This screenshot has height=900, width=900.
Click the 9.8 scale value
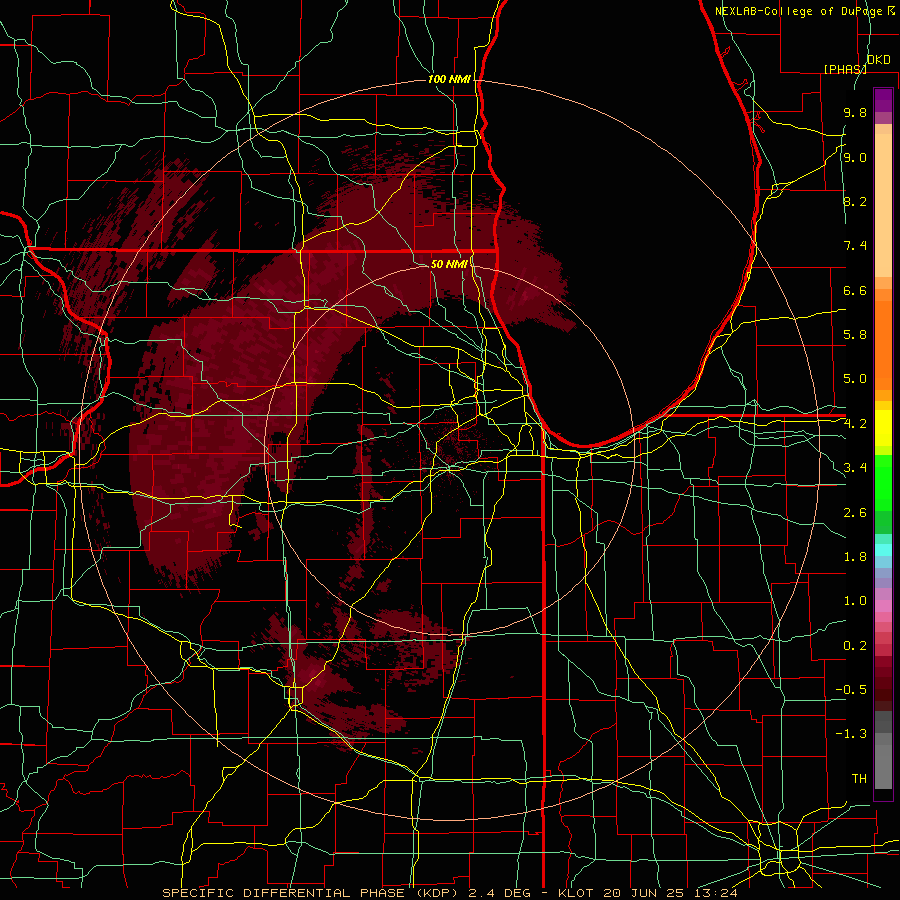[855, 112]
